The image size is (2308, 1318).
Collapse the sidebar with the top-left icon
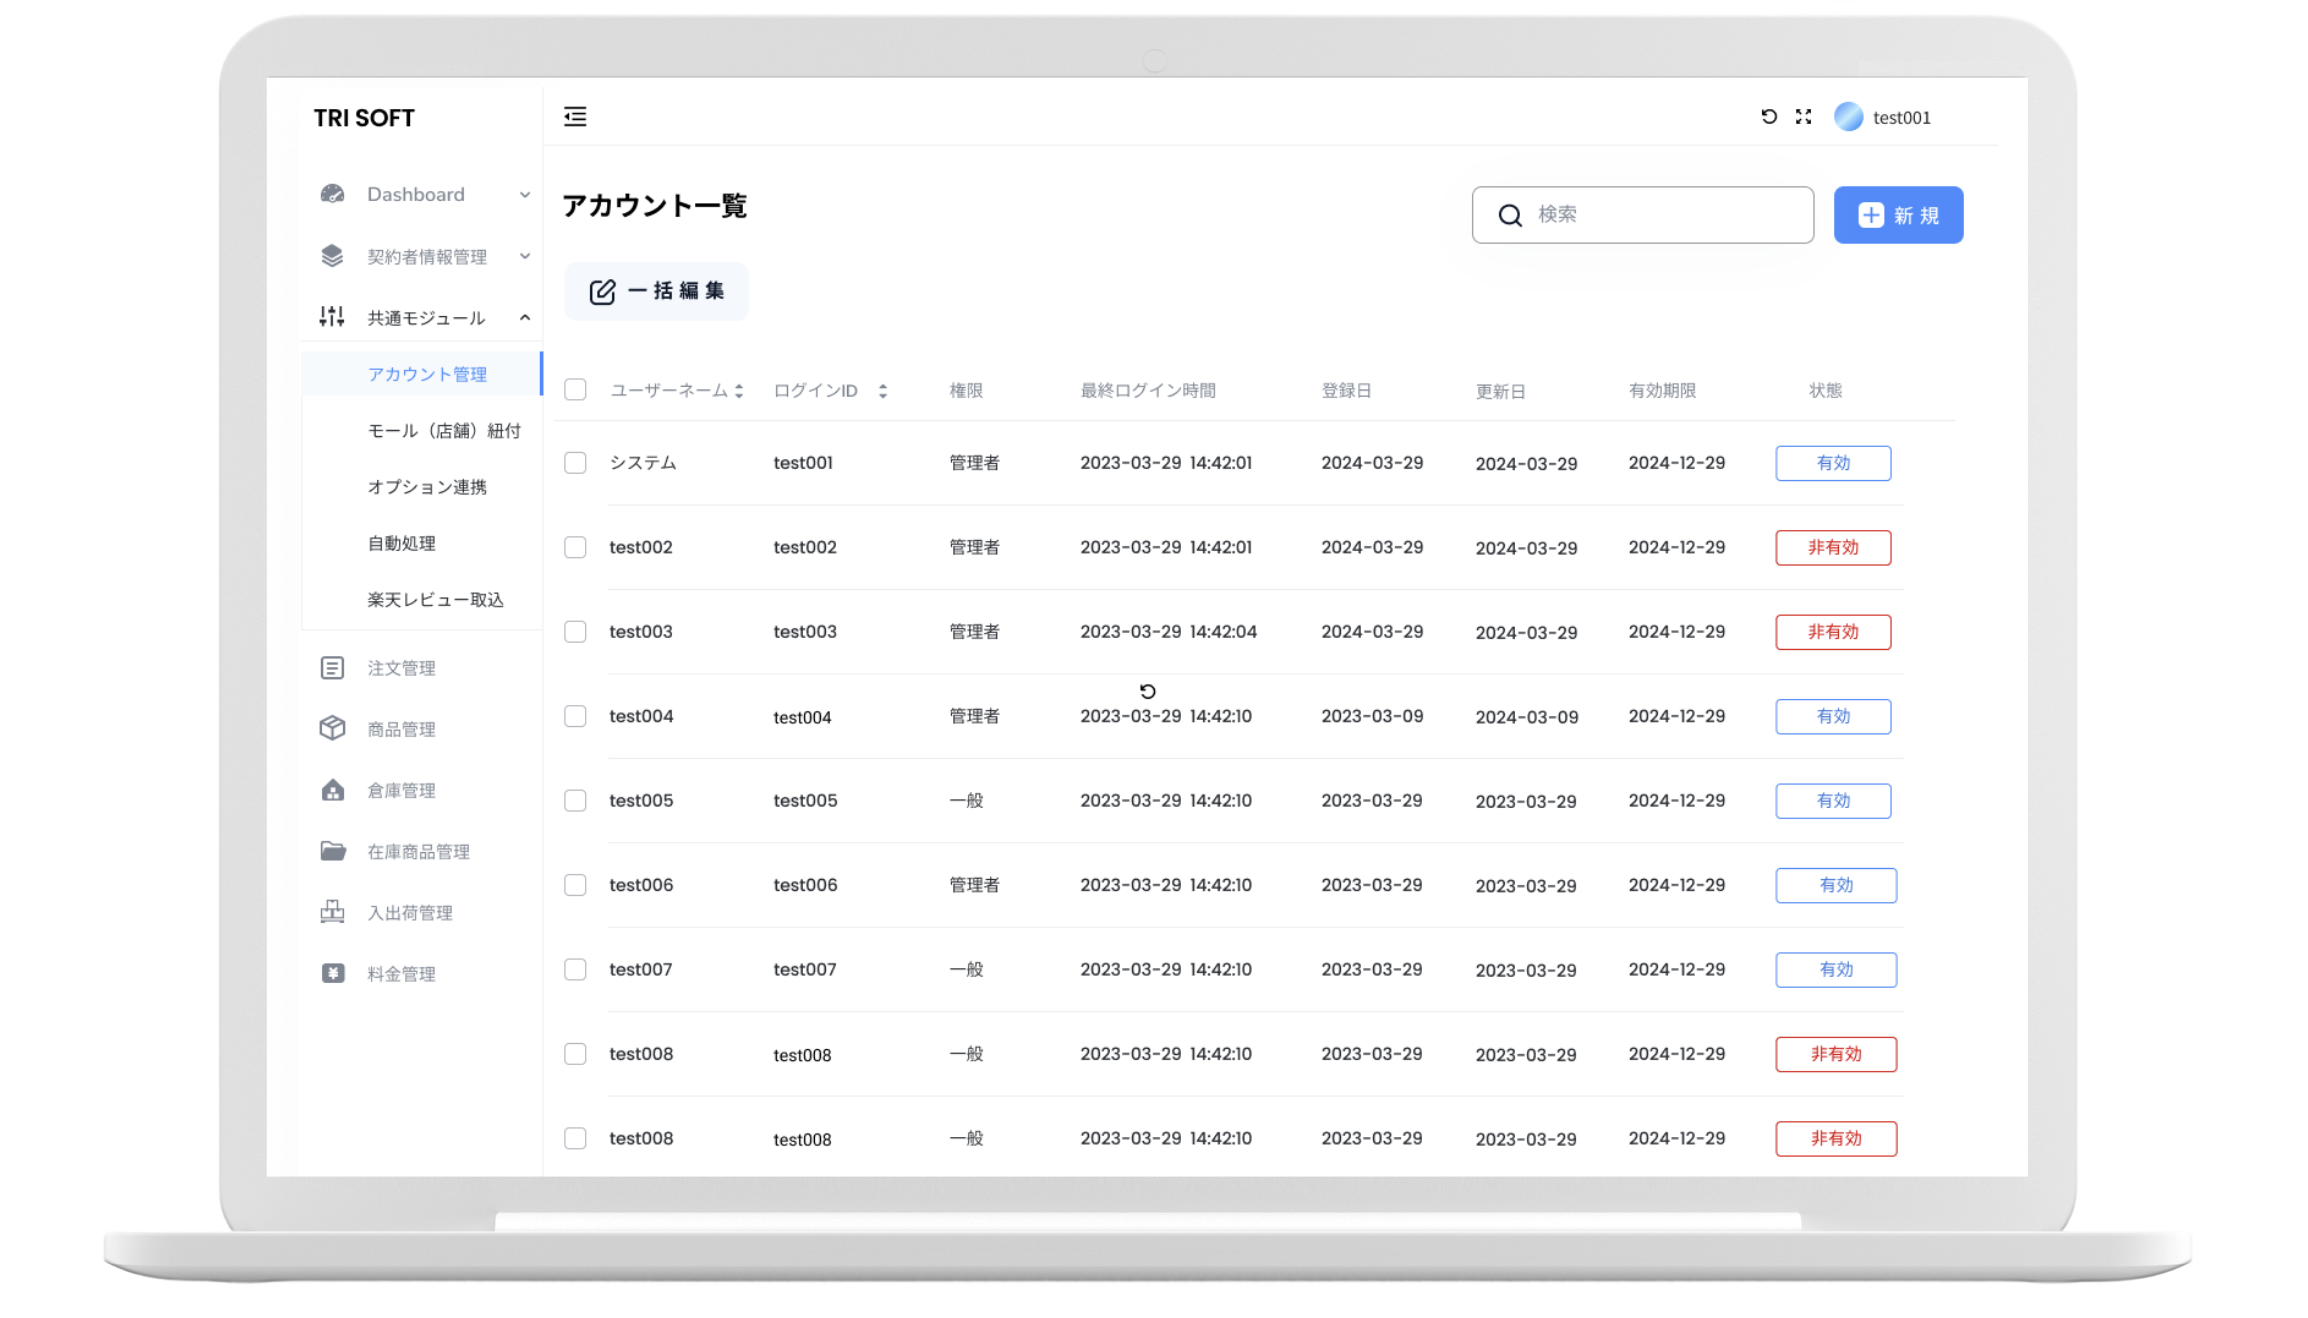[575, 117]
